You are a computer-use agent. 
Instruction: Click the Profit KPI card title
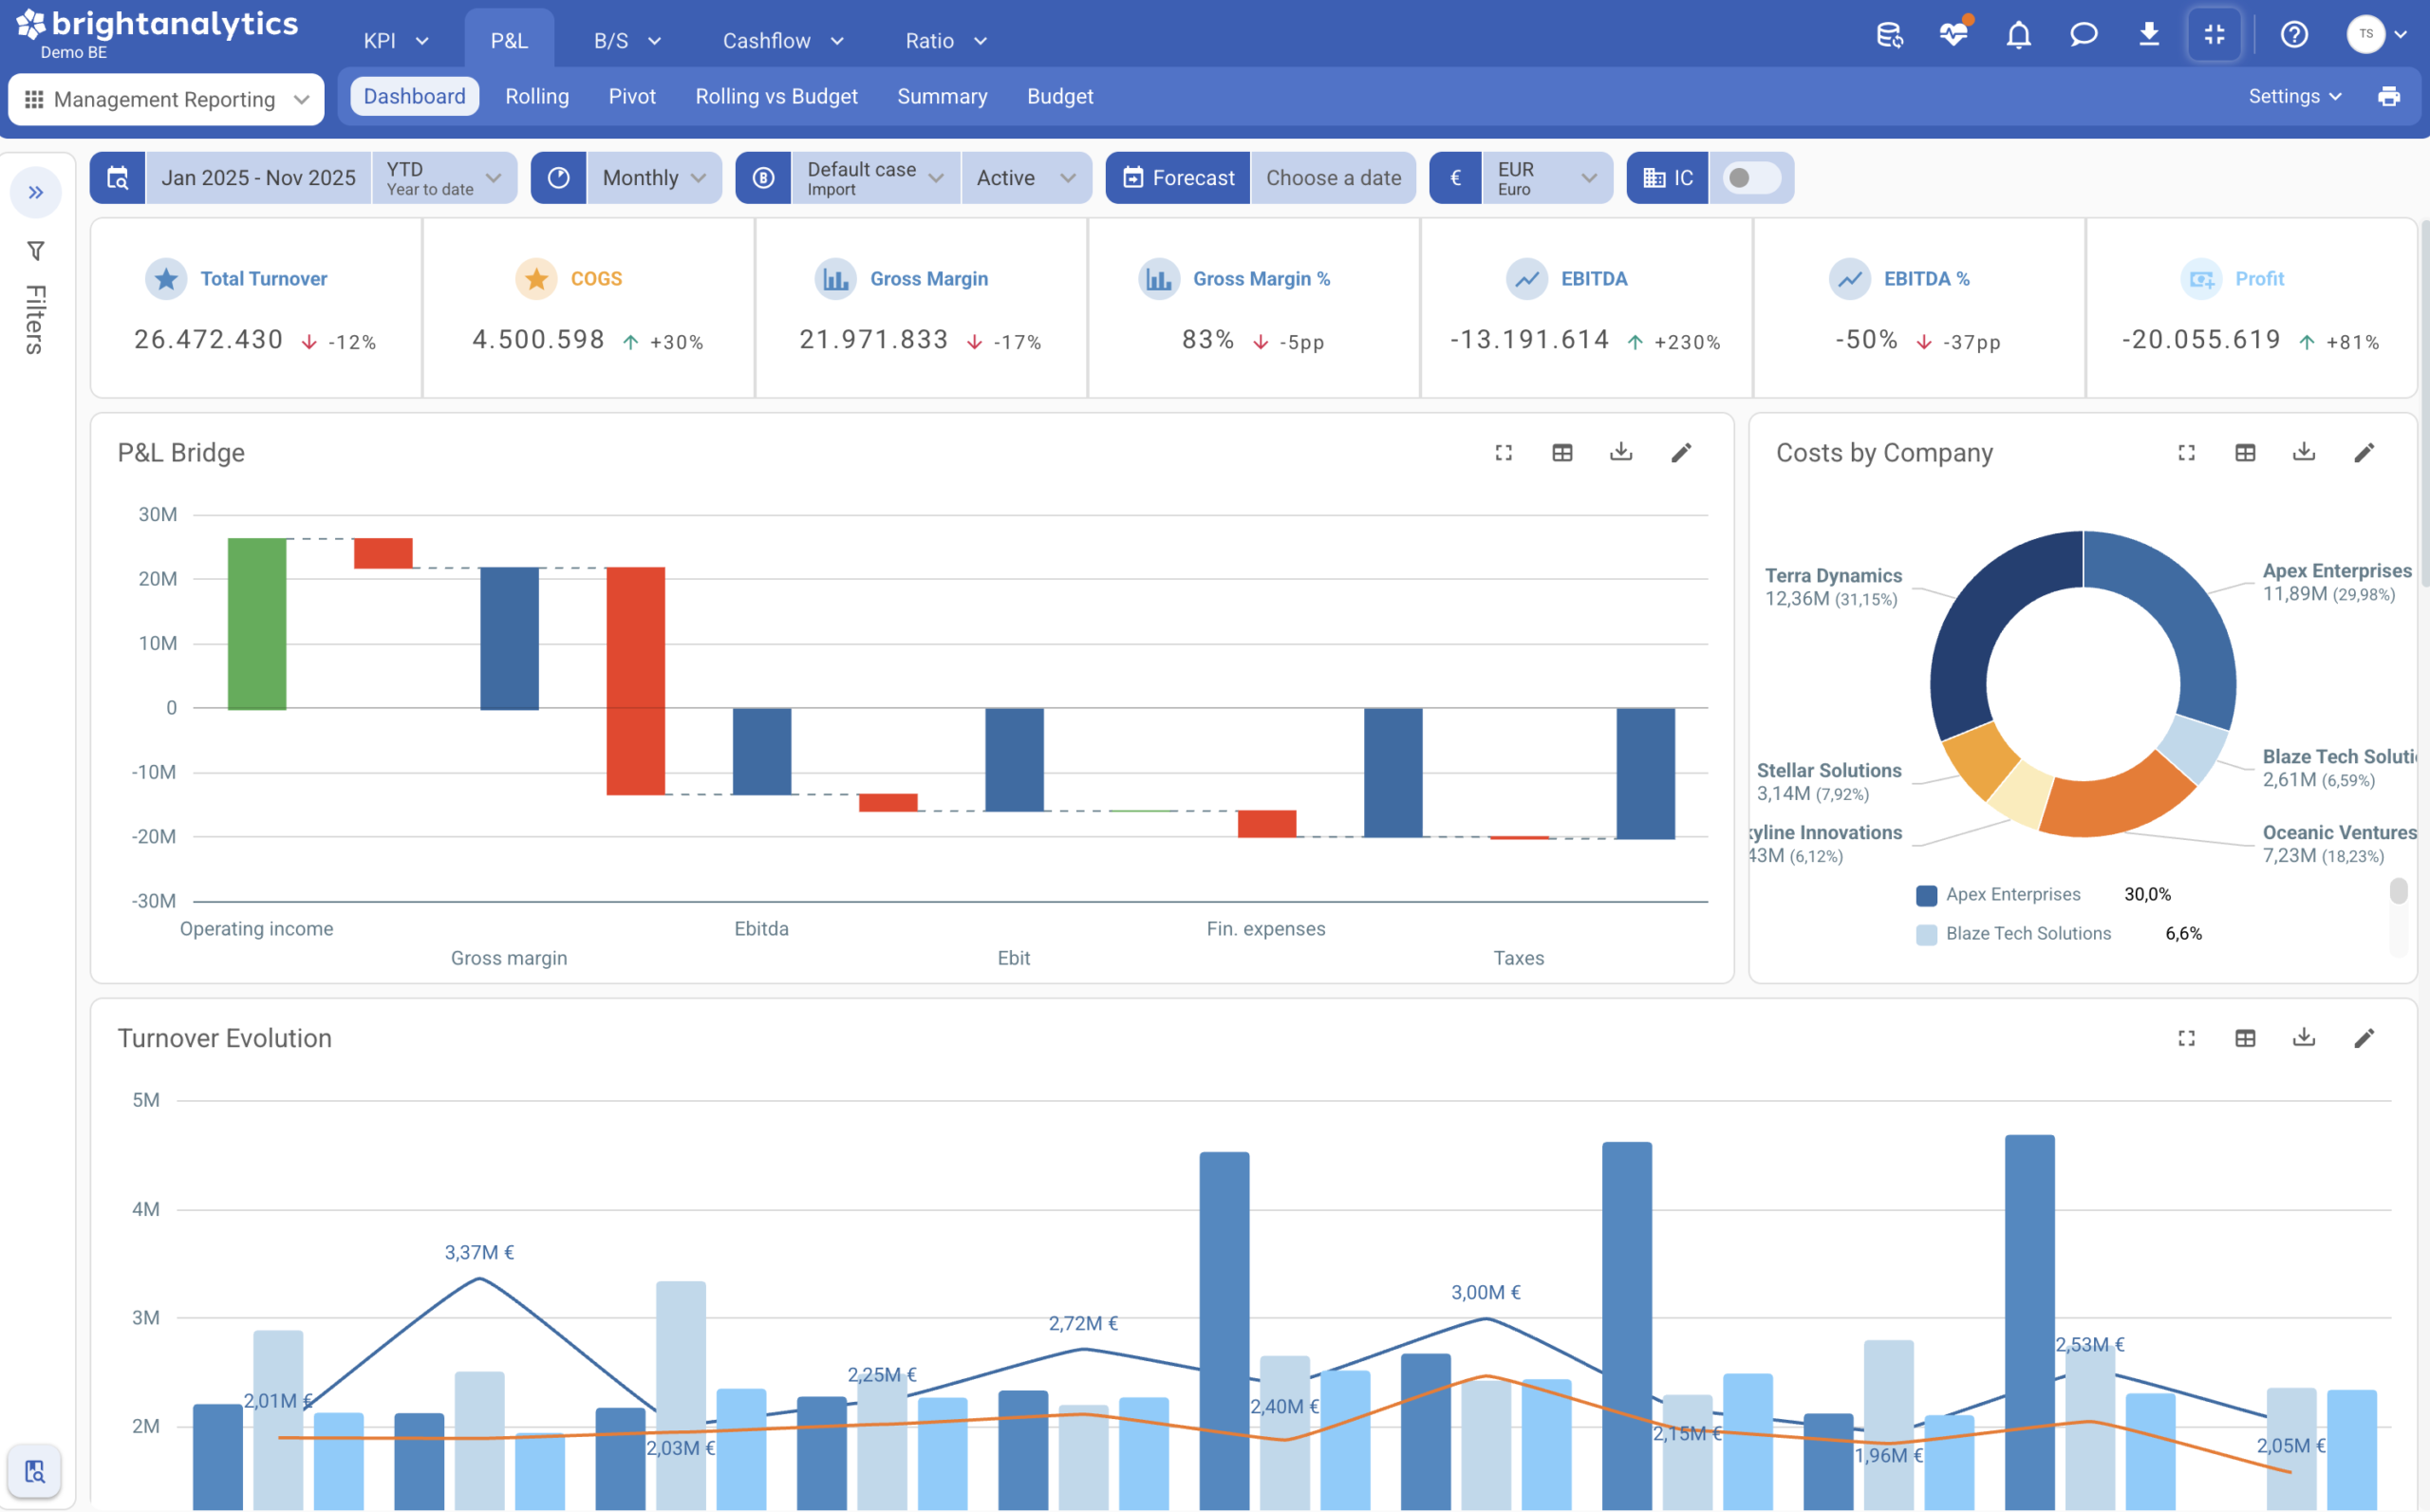tap(2259, 279)
